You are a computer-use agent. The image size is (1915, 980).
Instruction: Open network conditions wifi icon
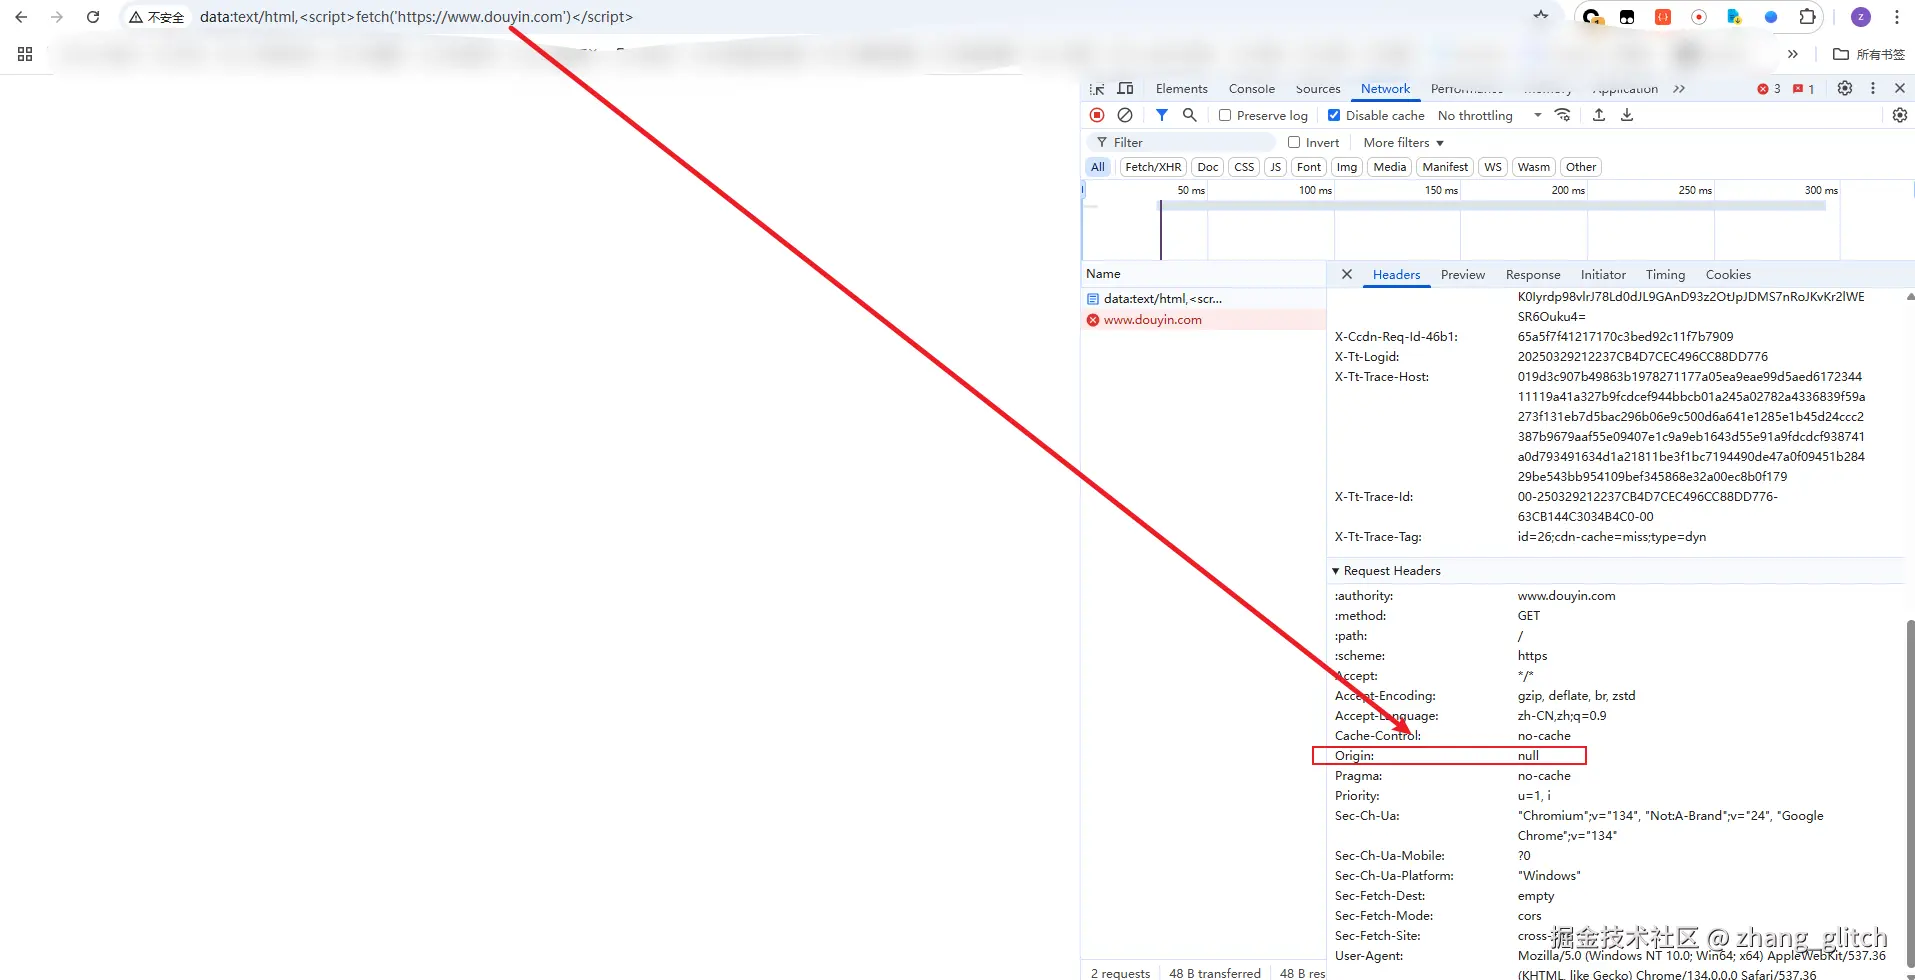click(x=1563, y=115)
